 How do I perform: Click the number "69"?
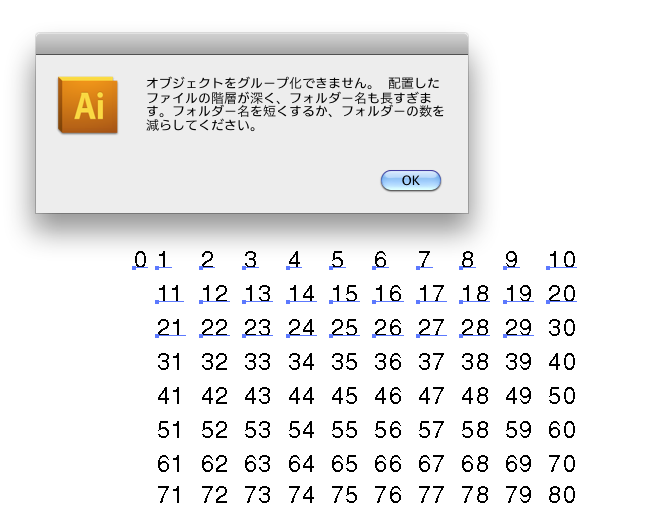519,464
